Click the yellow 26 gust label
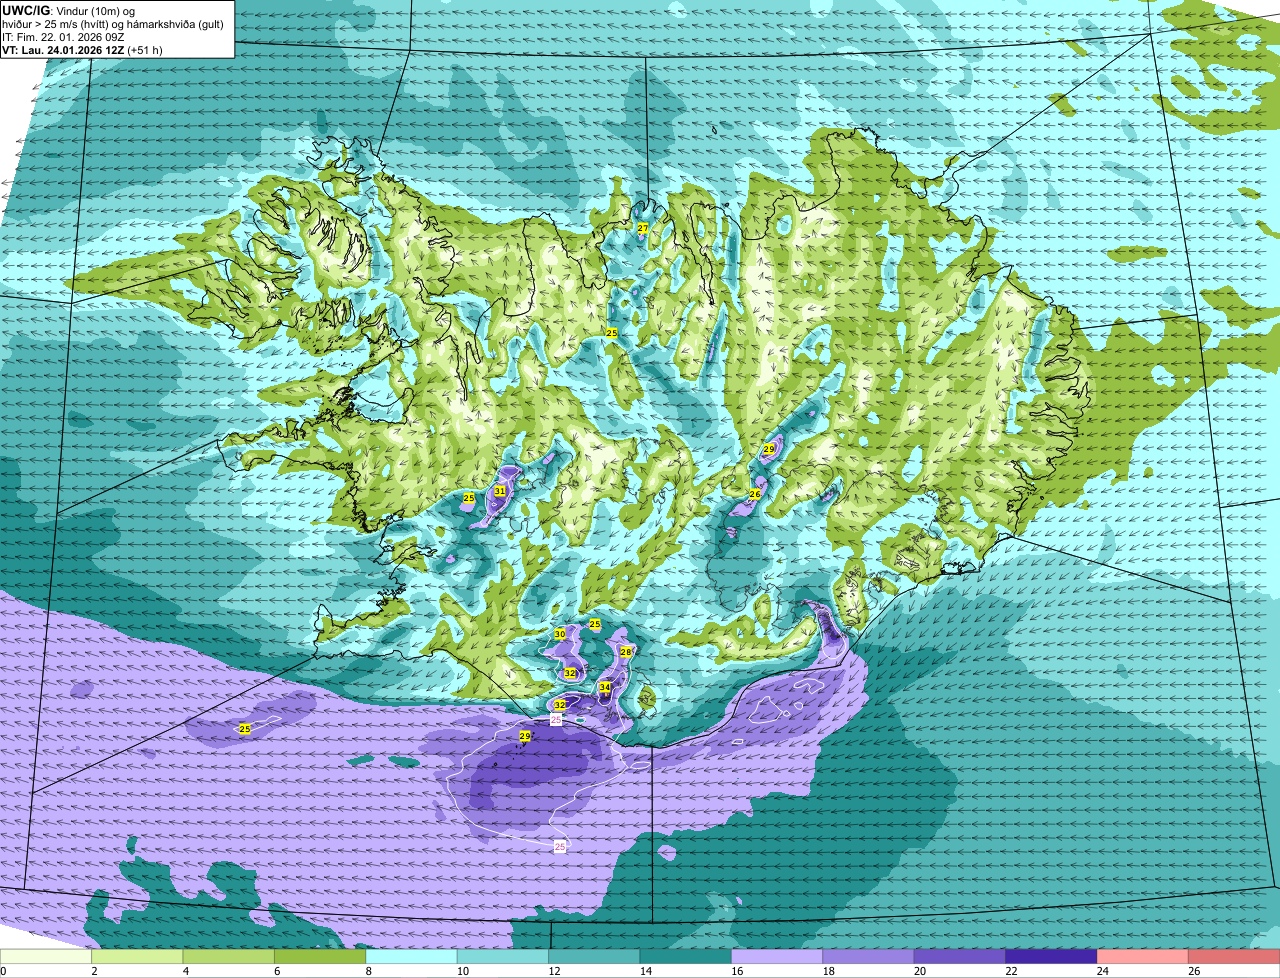Image resolution: width=1280 pixels, height=978 pixels. 755,494
